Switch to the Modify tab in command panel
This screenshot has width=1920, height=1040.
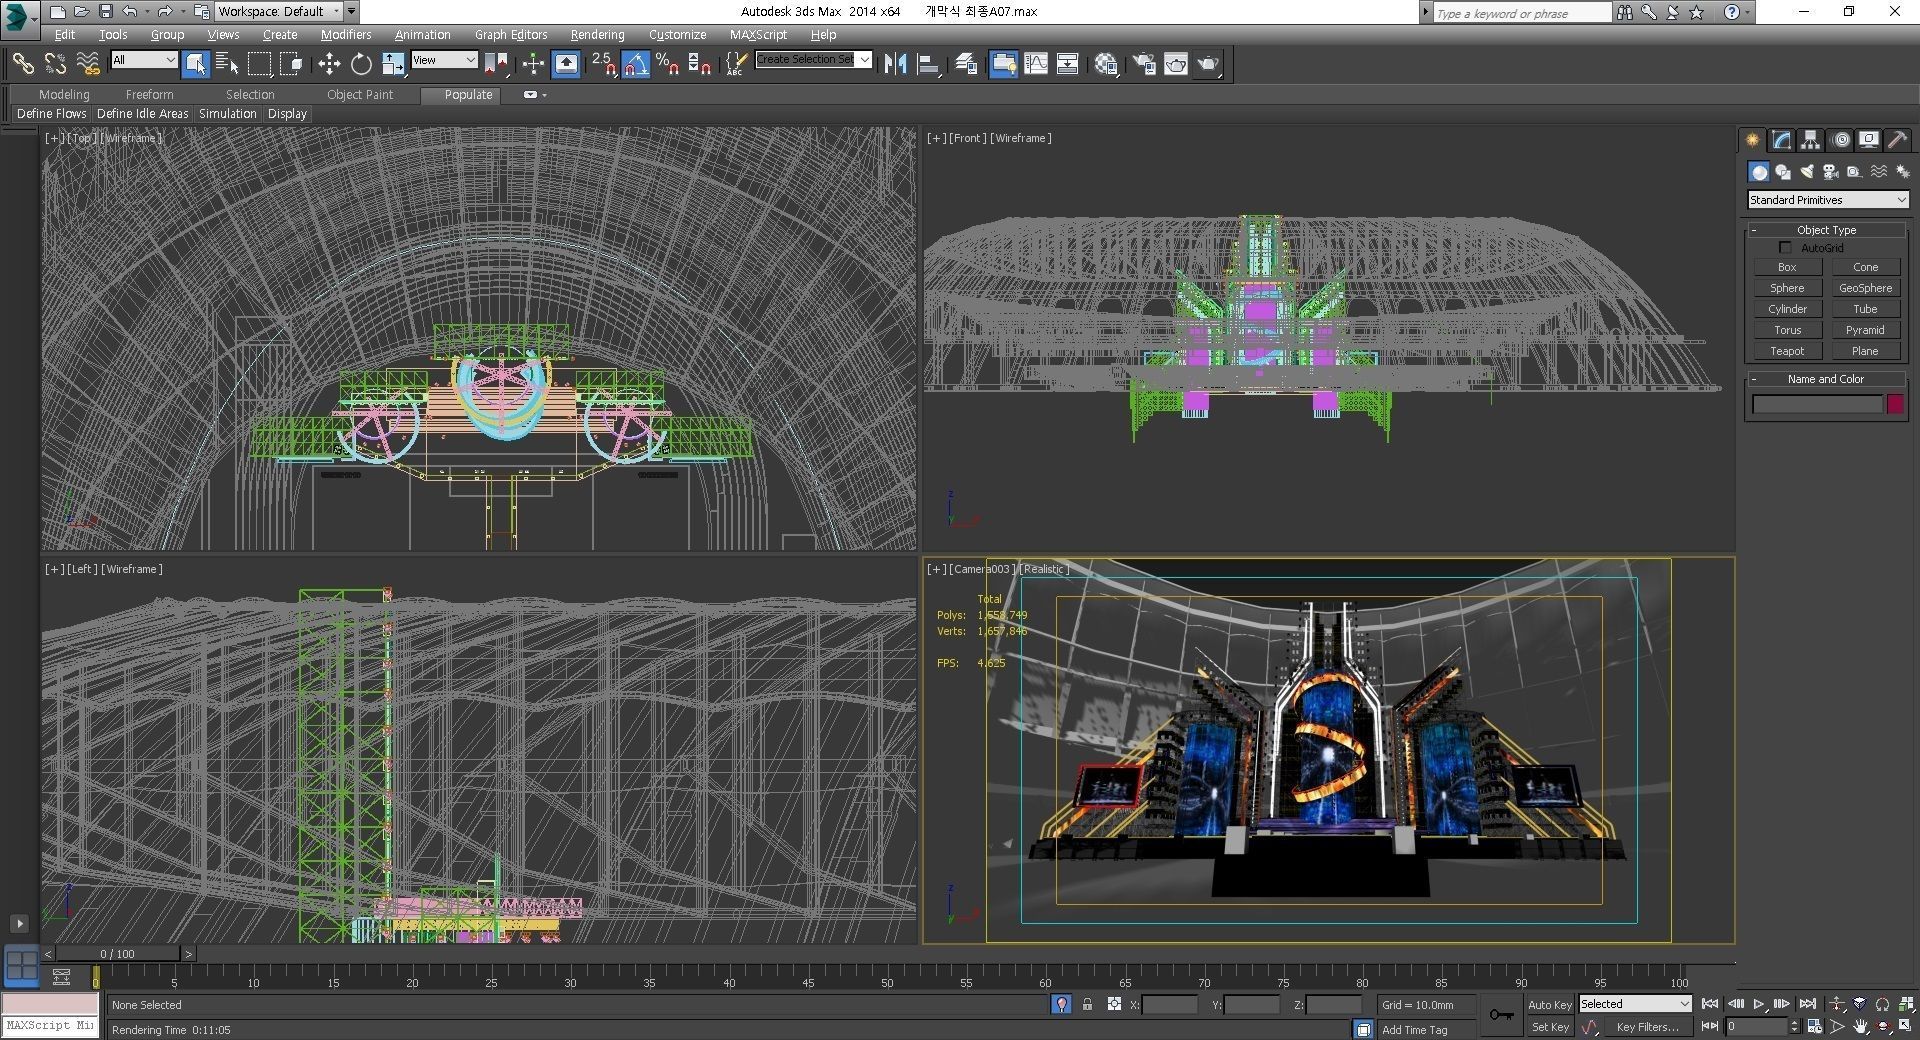(1782, 140)
